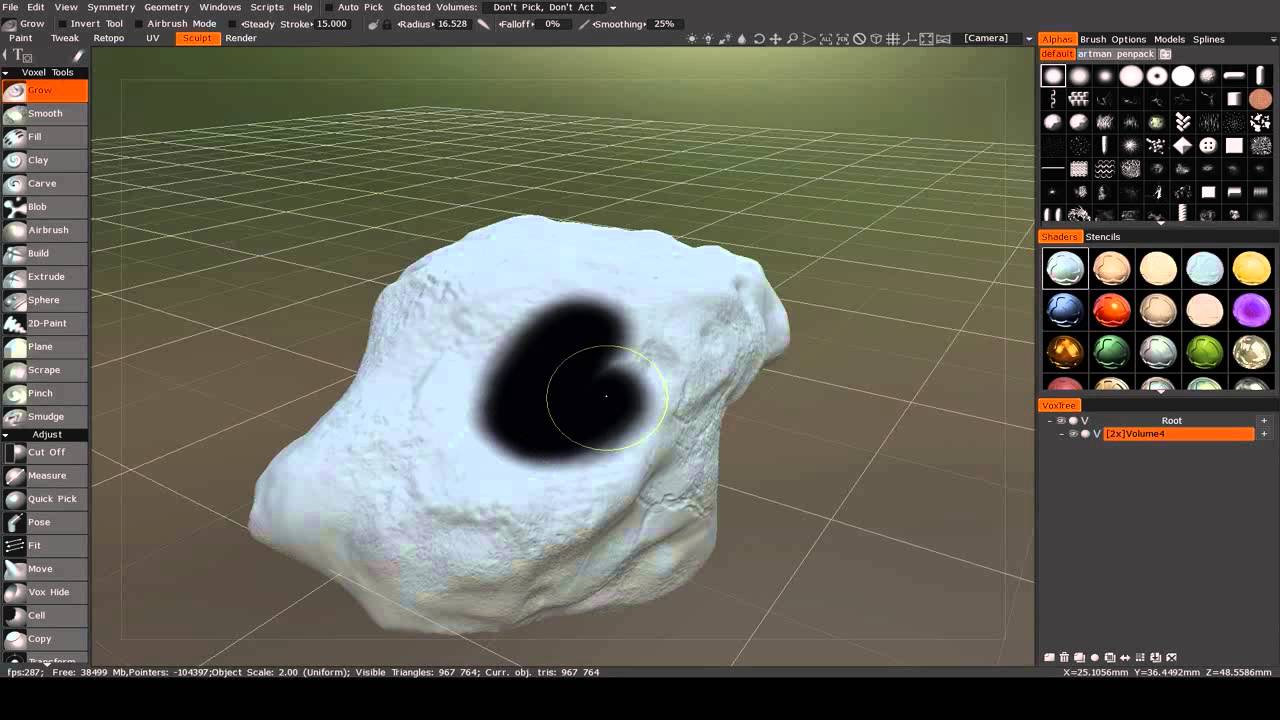Open the File menu
This screenshot has height=720, width=1280.
(10, 7)
